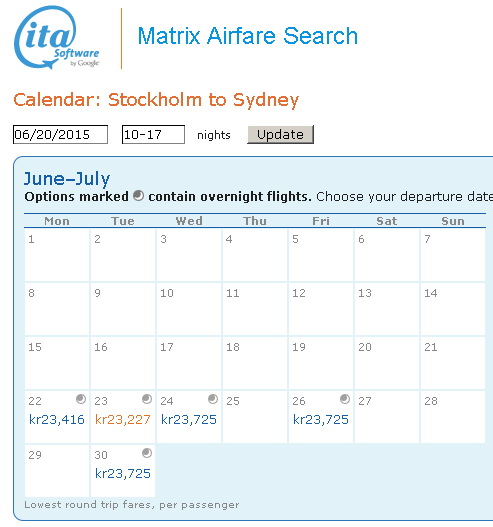Screen dimensions: 493x527
Task: Choose kr23,725 fare on June 30
Action: 123,474
